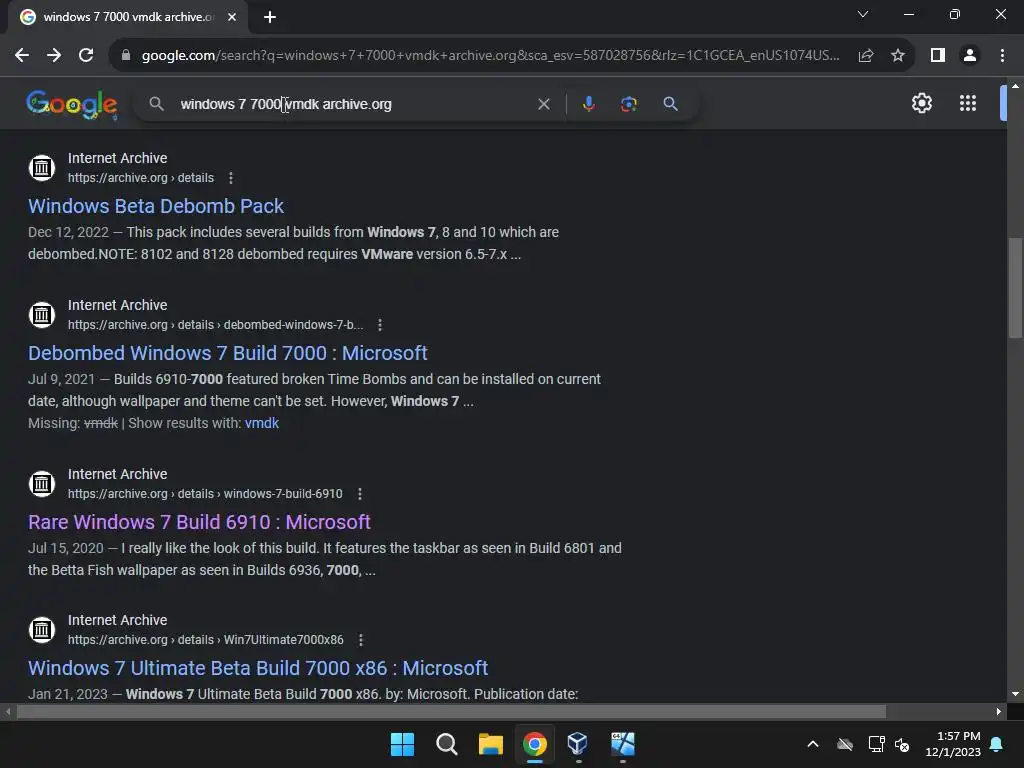Close the windows 7 7000 vmdk tab
Image resolution: width=1024 pixels, height=768 pixels.
[x=232, y=17]
